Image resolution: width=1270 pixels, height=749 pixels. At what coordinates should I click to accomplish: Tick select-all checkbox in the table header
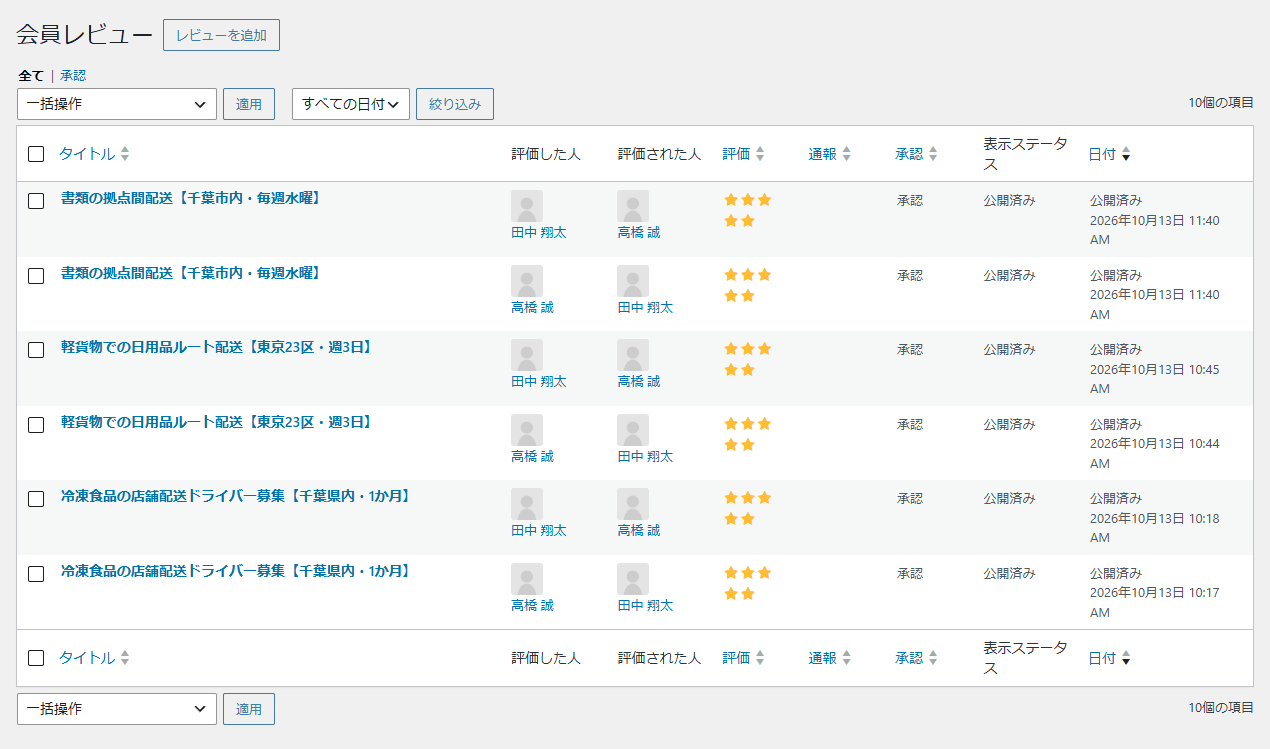point(36,154)
